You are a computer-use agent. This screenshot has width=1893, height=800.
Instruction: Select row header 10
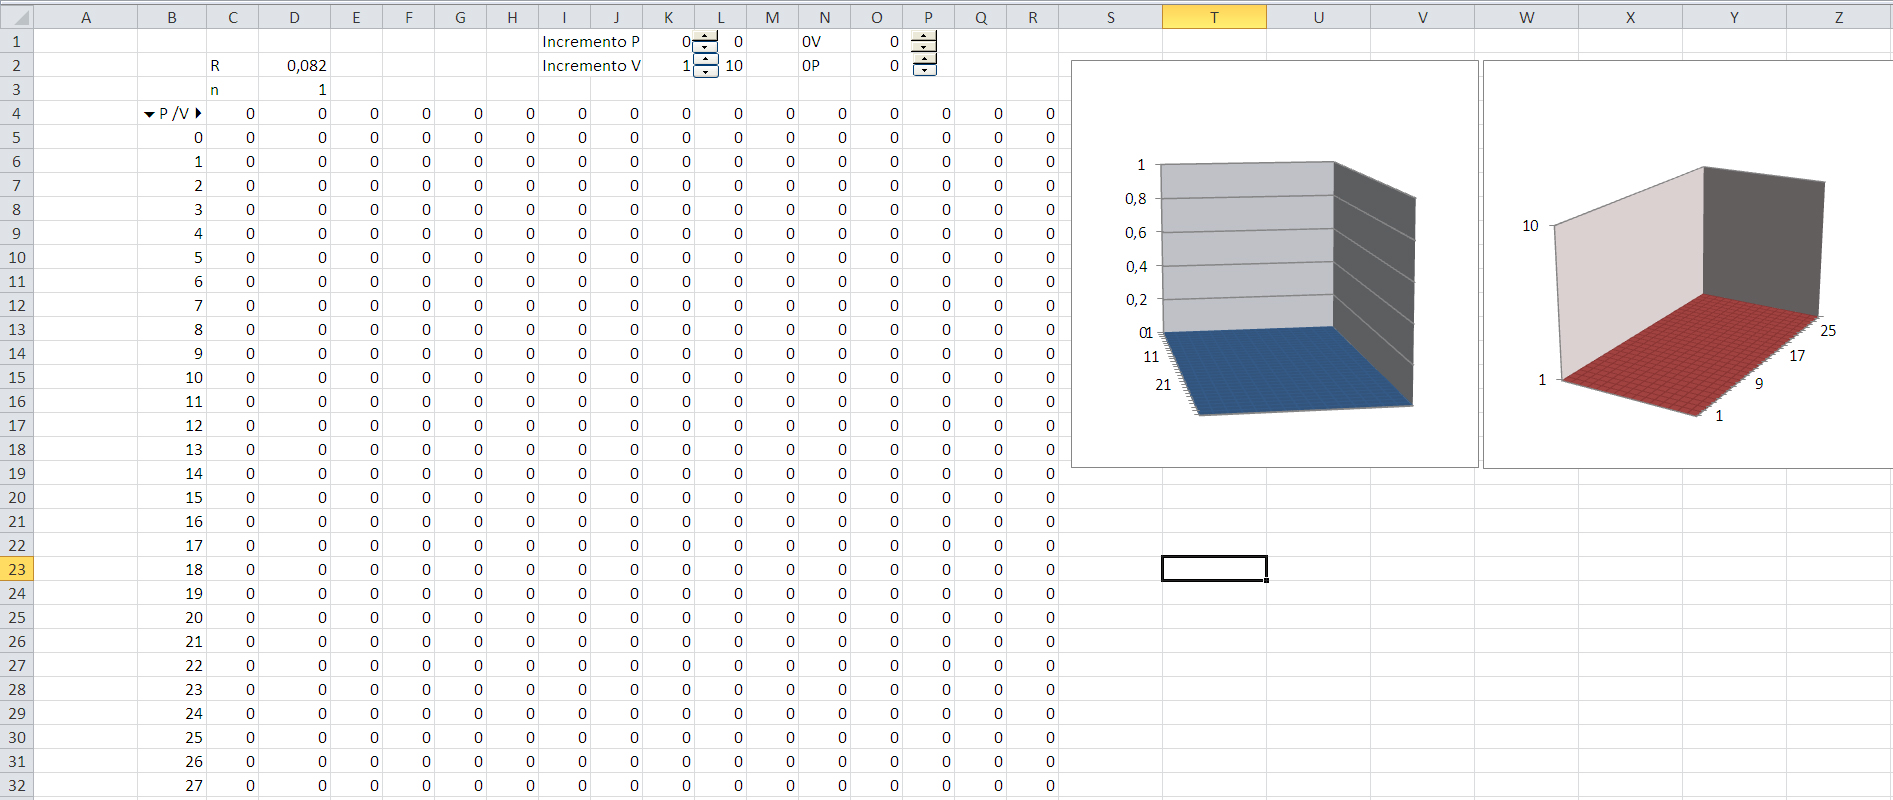17,257
